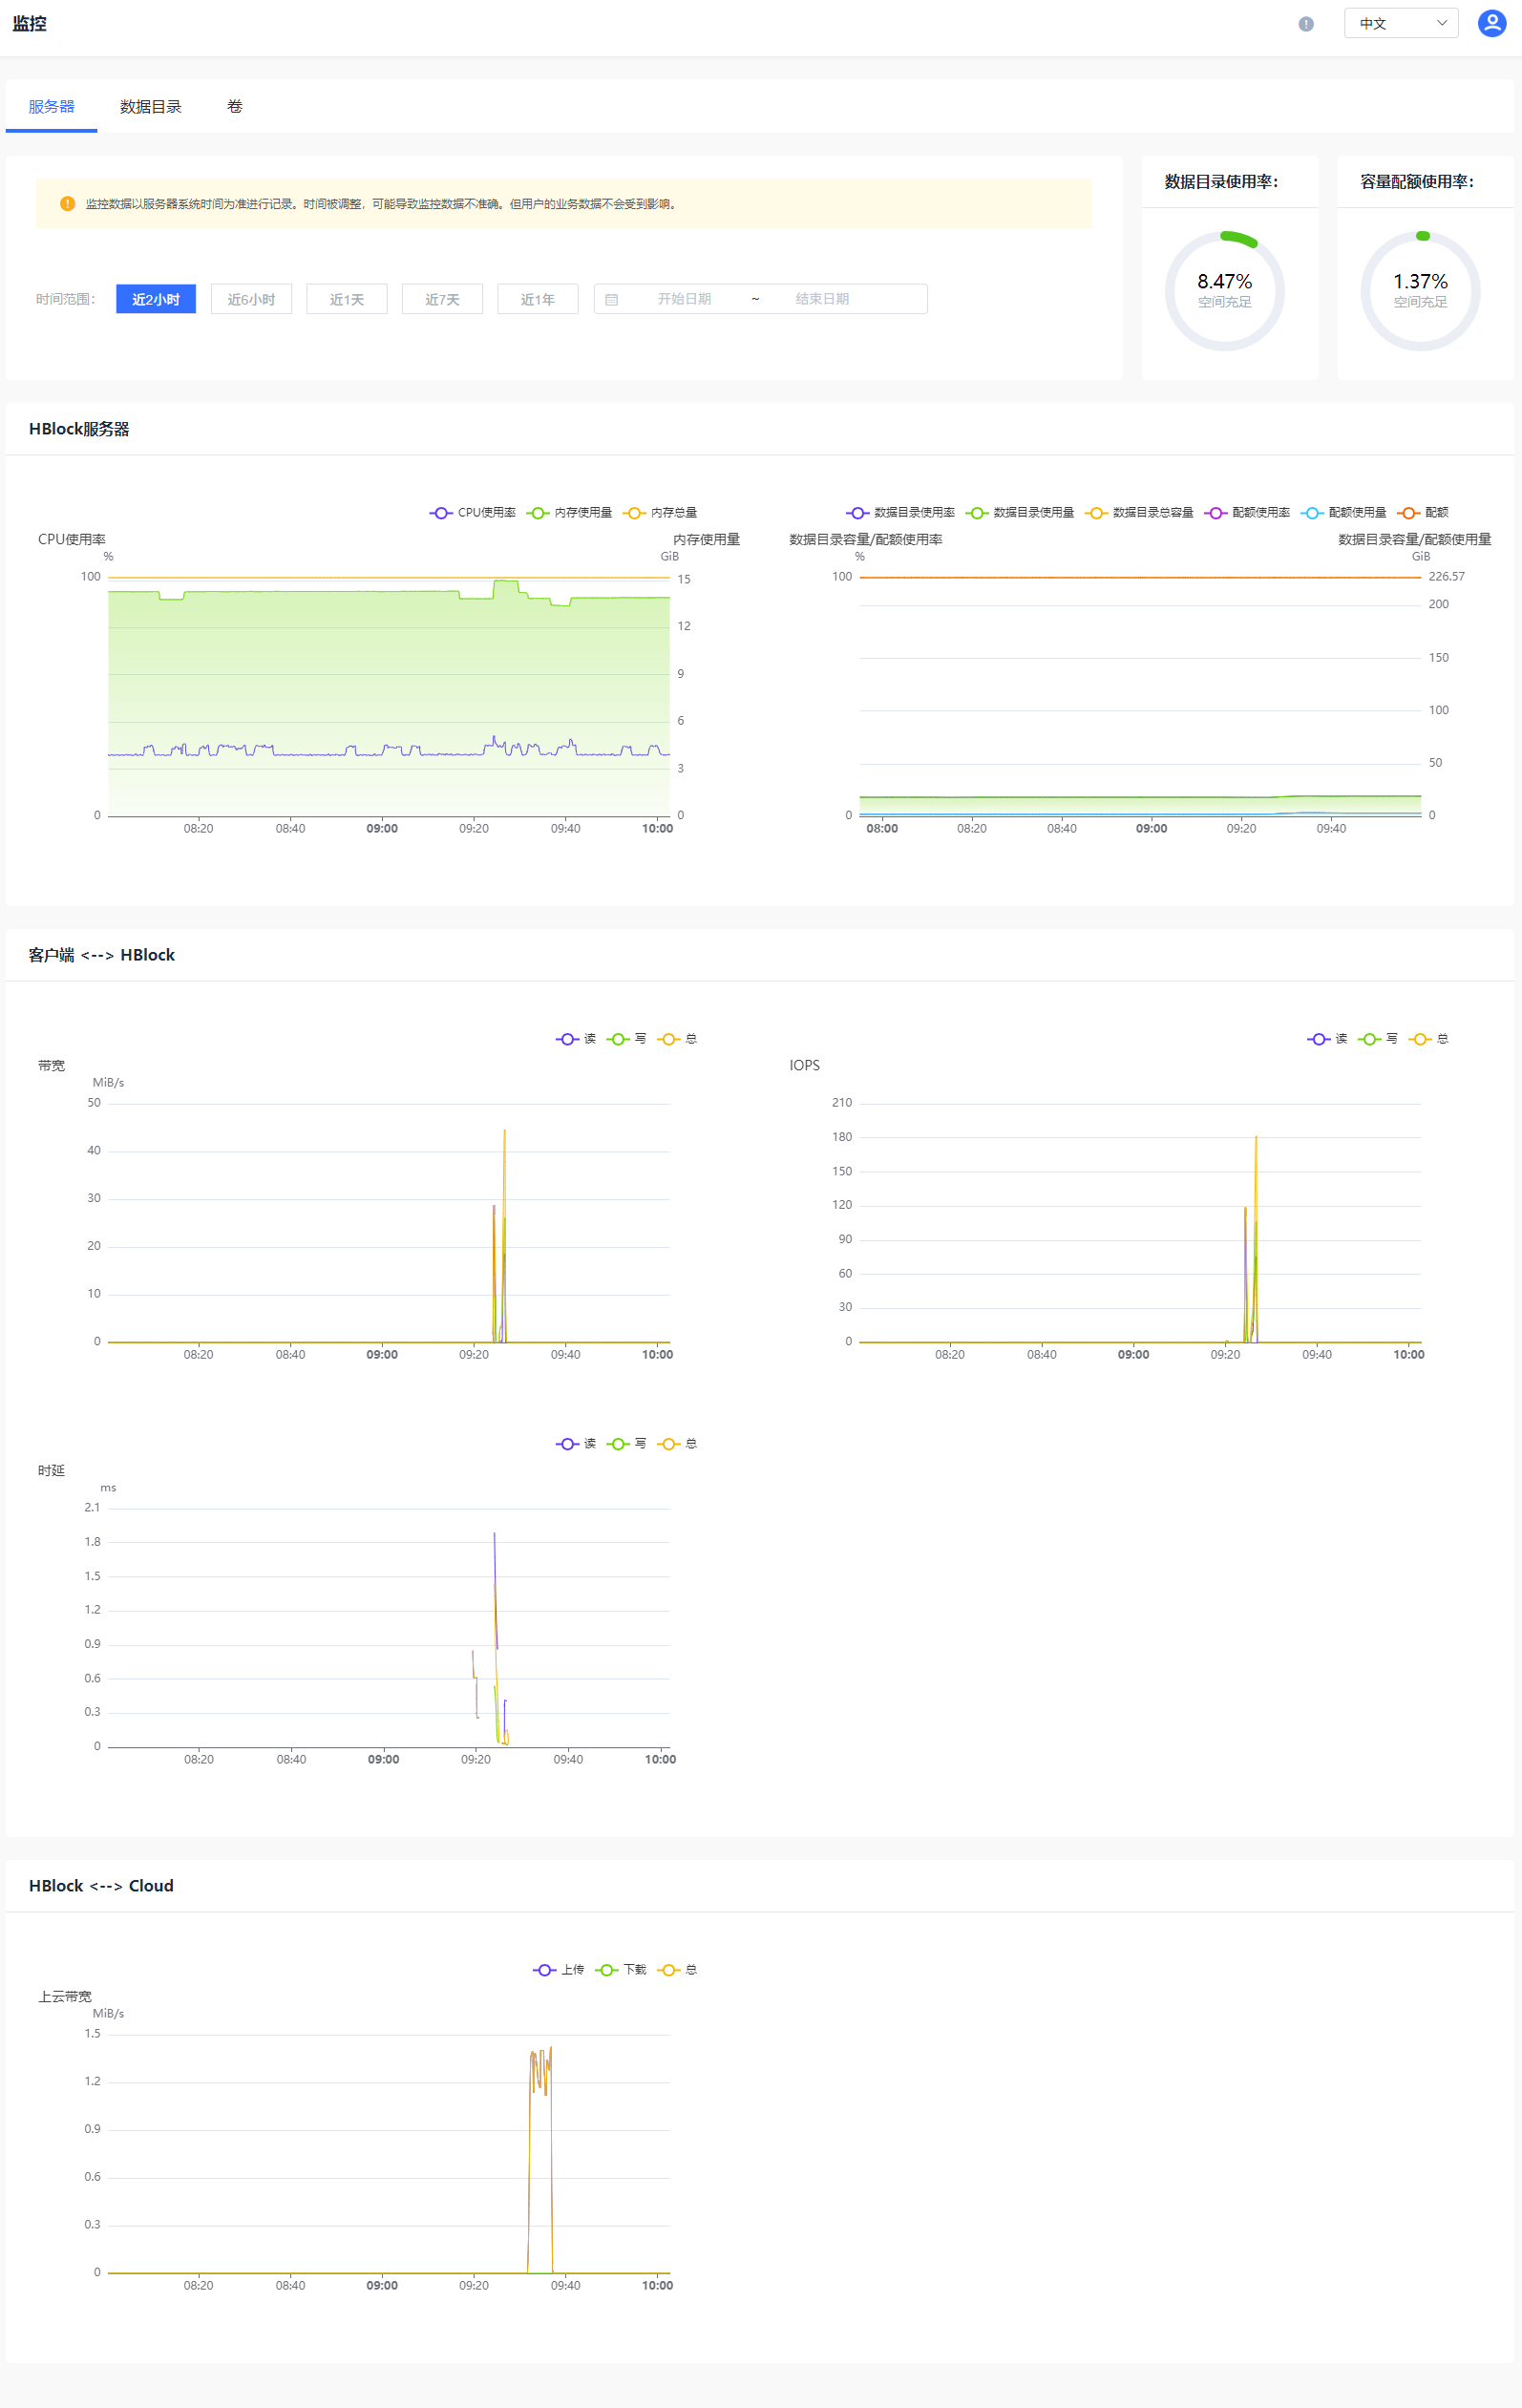This screenshot has height=2408, width=1522.
Task: Toggle 上传 legend in cloud bandwidth chart
Action: 558,1969
